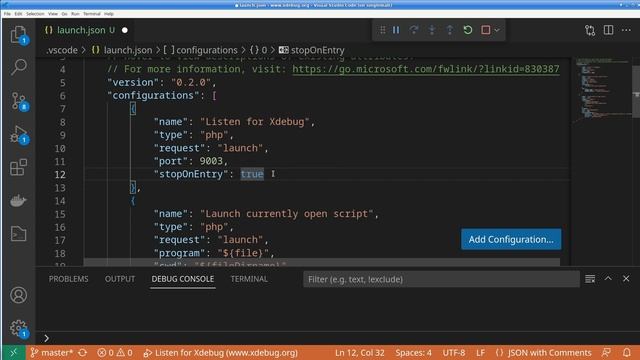Split the editor to the right
This screenshot has width=640, height=360.
coord(608,30)
